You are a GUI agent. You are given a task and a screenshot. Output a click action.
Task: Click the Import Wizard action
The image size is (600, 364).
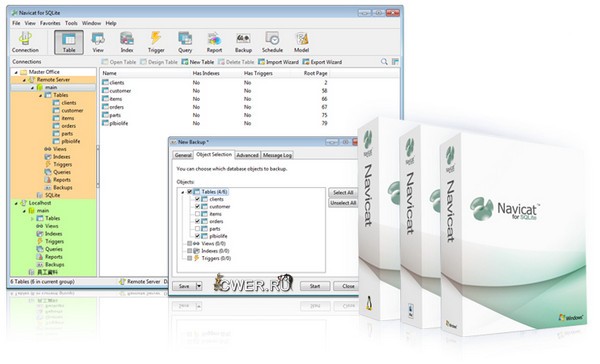tap(278, 62)
